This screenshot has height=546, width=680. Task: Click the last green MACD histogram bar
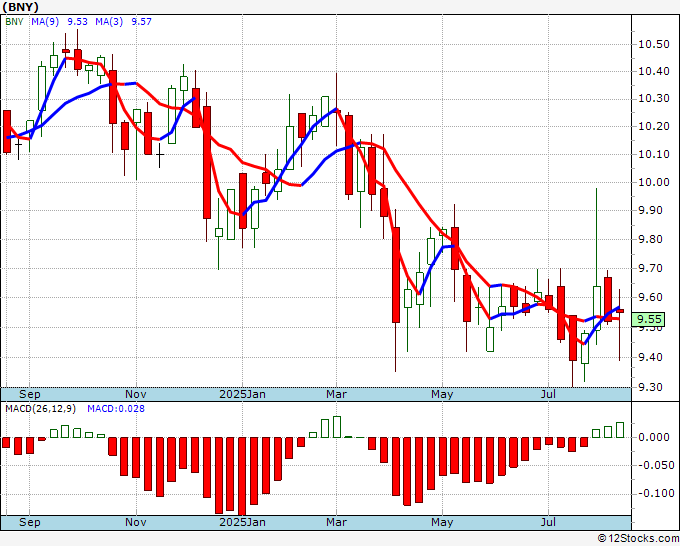click(x=620, y=430)
